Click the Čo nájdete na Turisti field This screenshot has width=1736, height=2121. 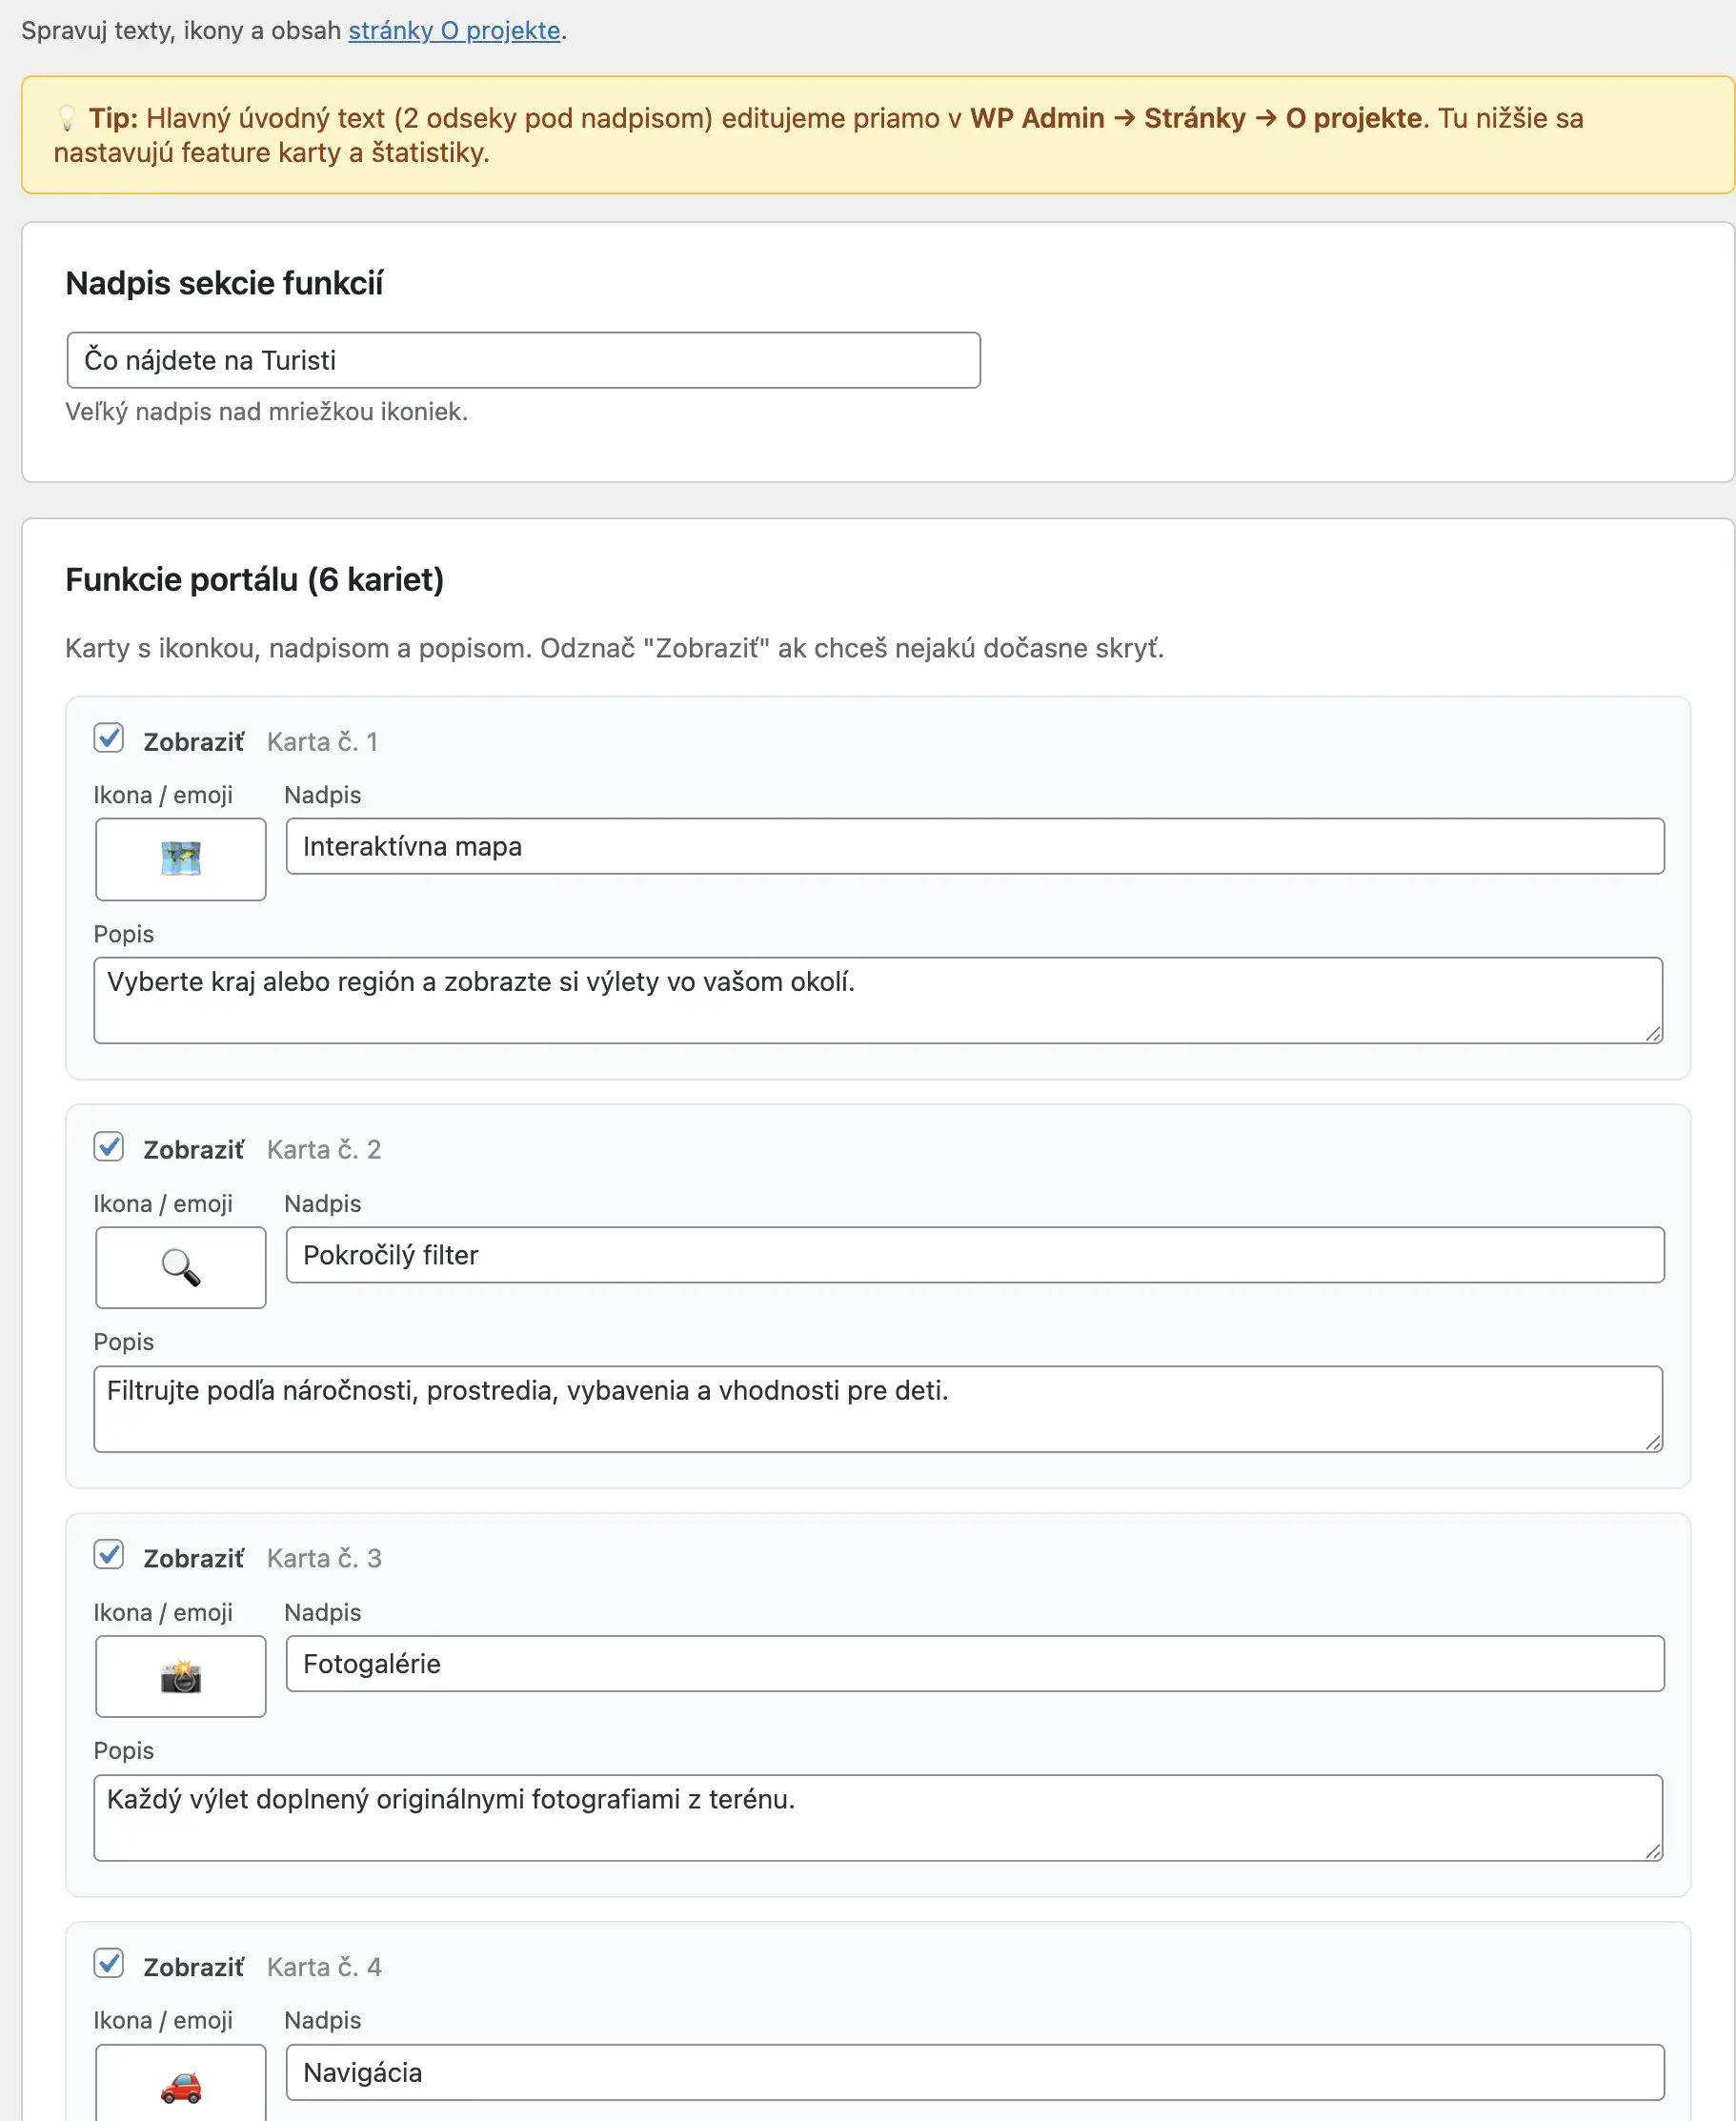524,360
